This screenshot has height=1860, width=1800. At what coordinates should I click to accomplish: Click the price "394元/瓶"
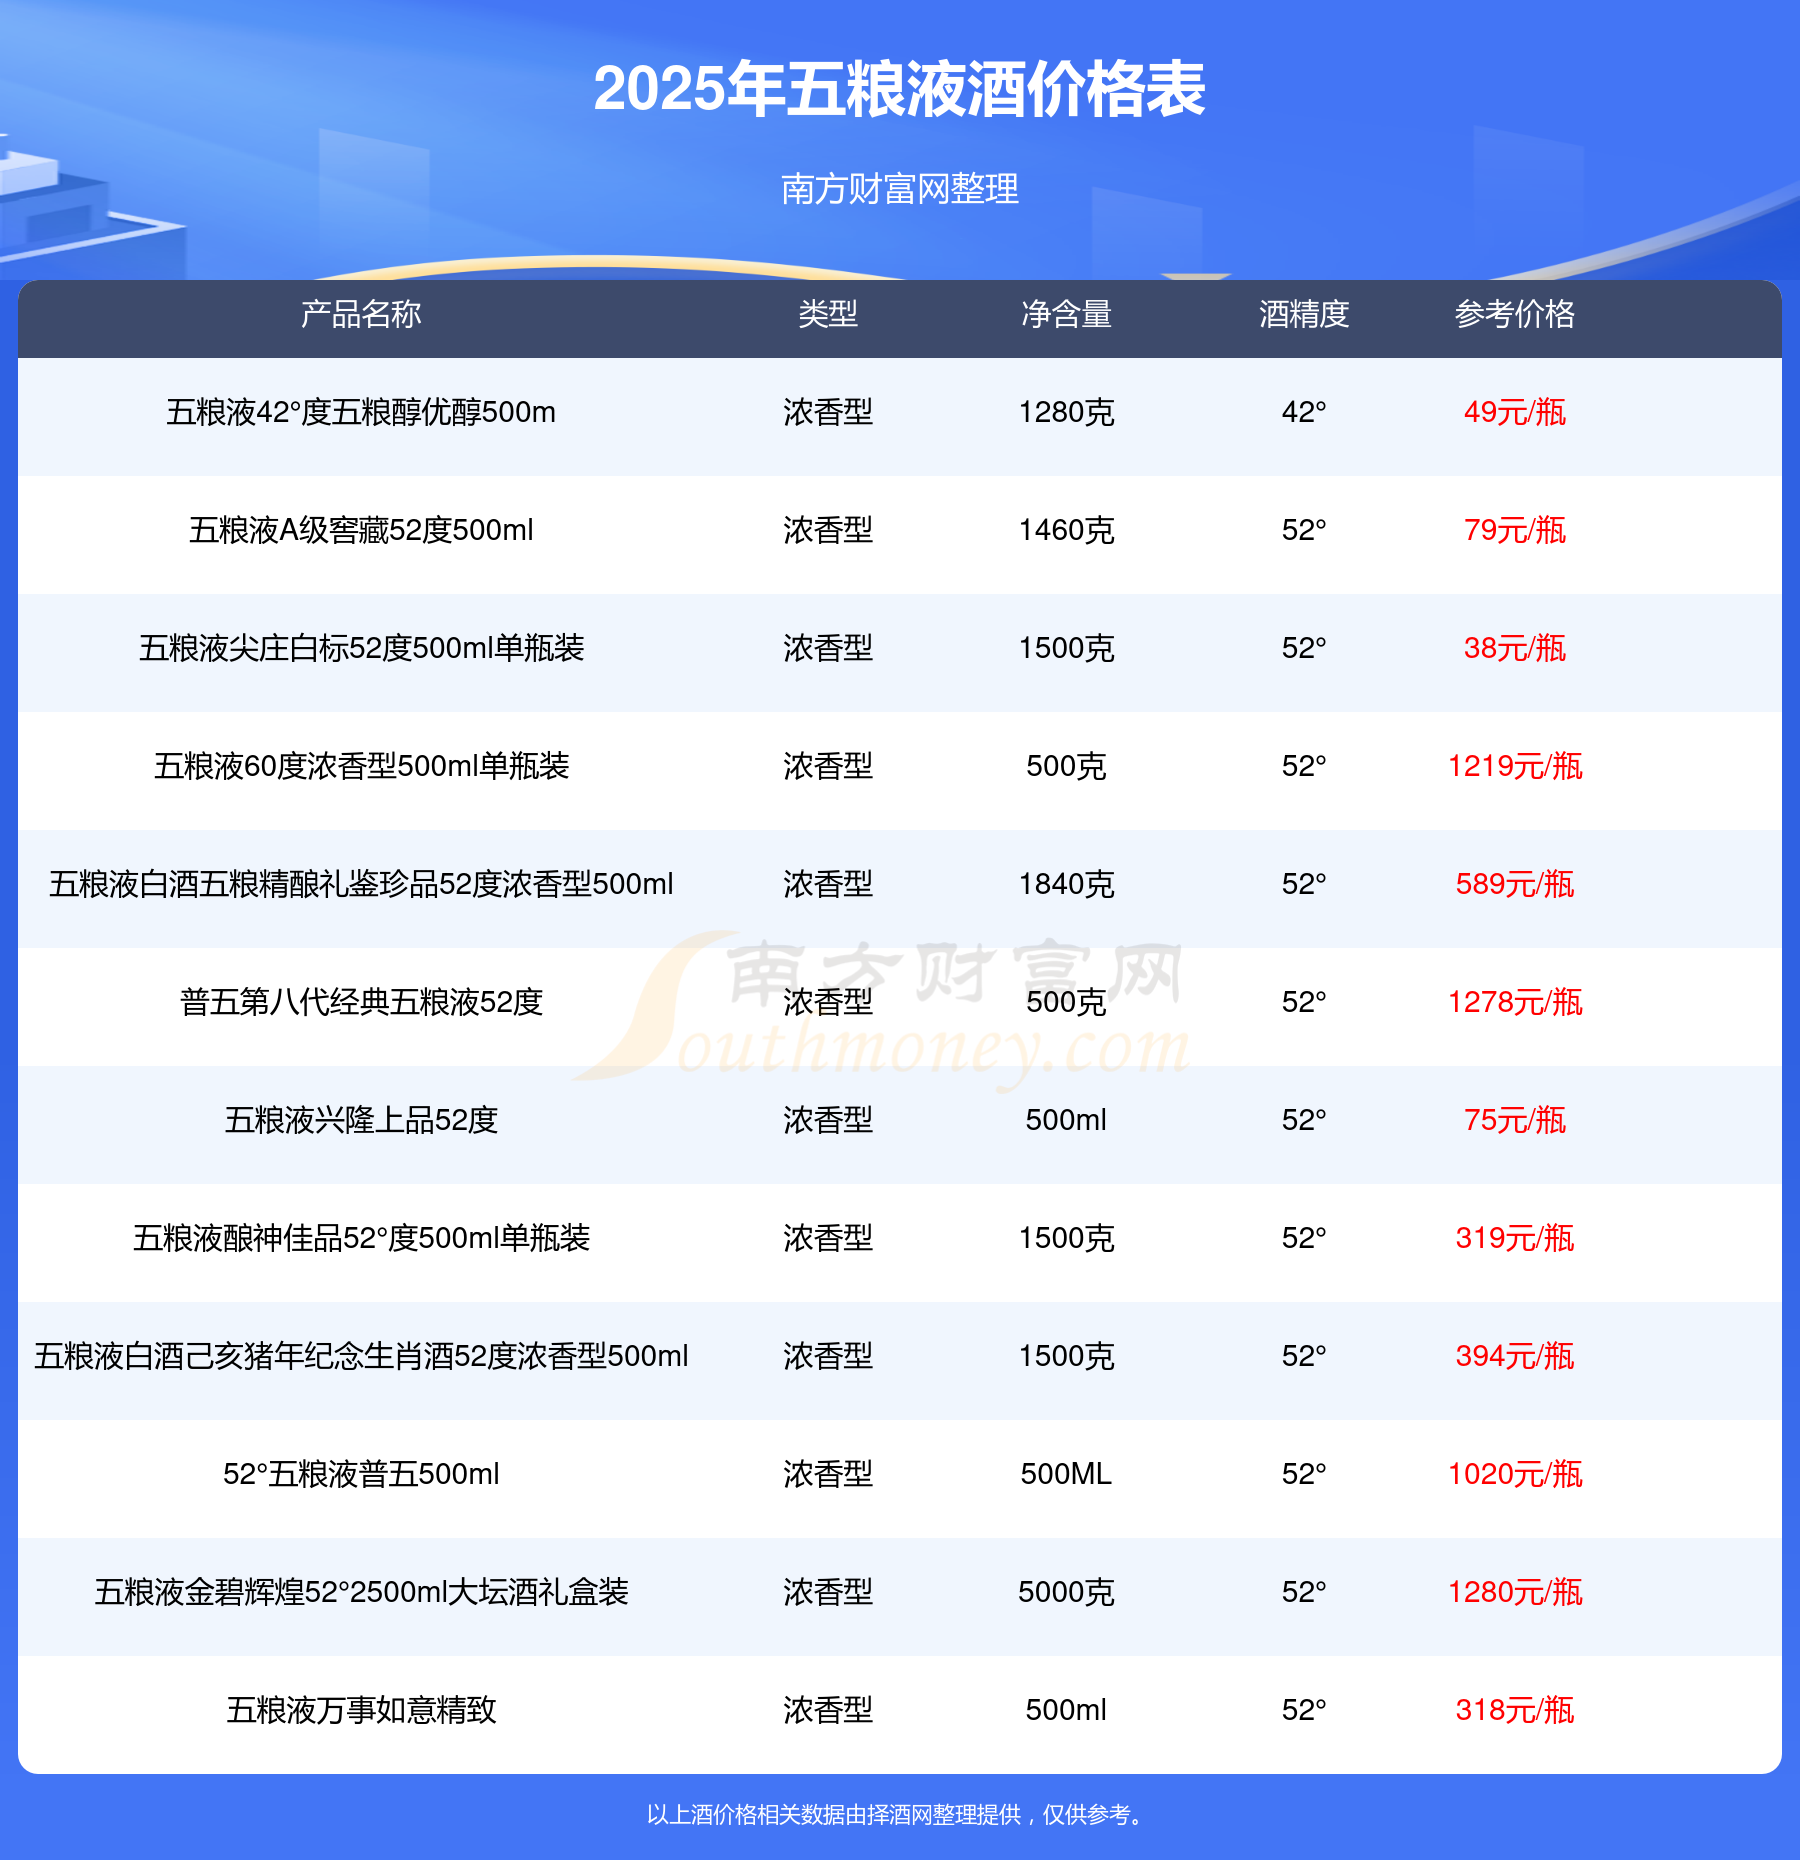pos(1515,1356)
